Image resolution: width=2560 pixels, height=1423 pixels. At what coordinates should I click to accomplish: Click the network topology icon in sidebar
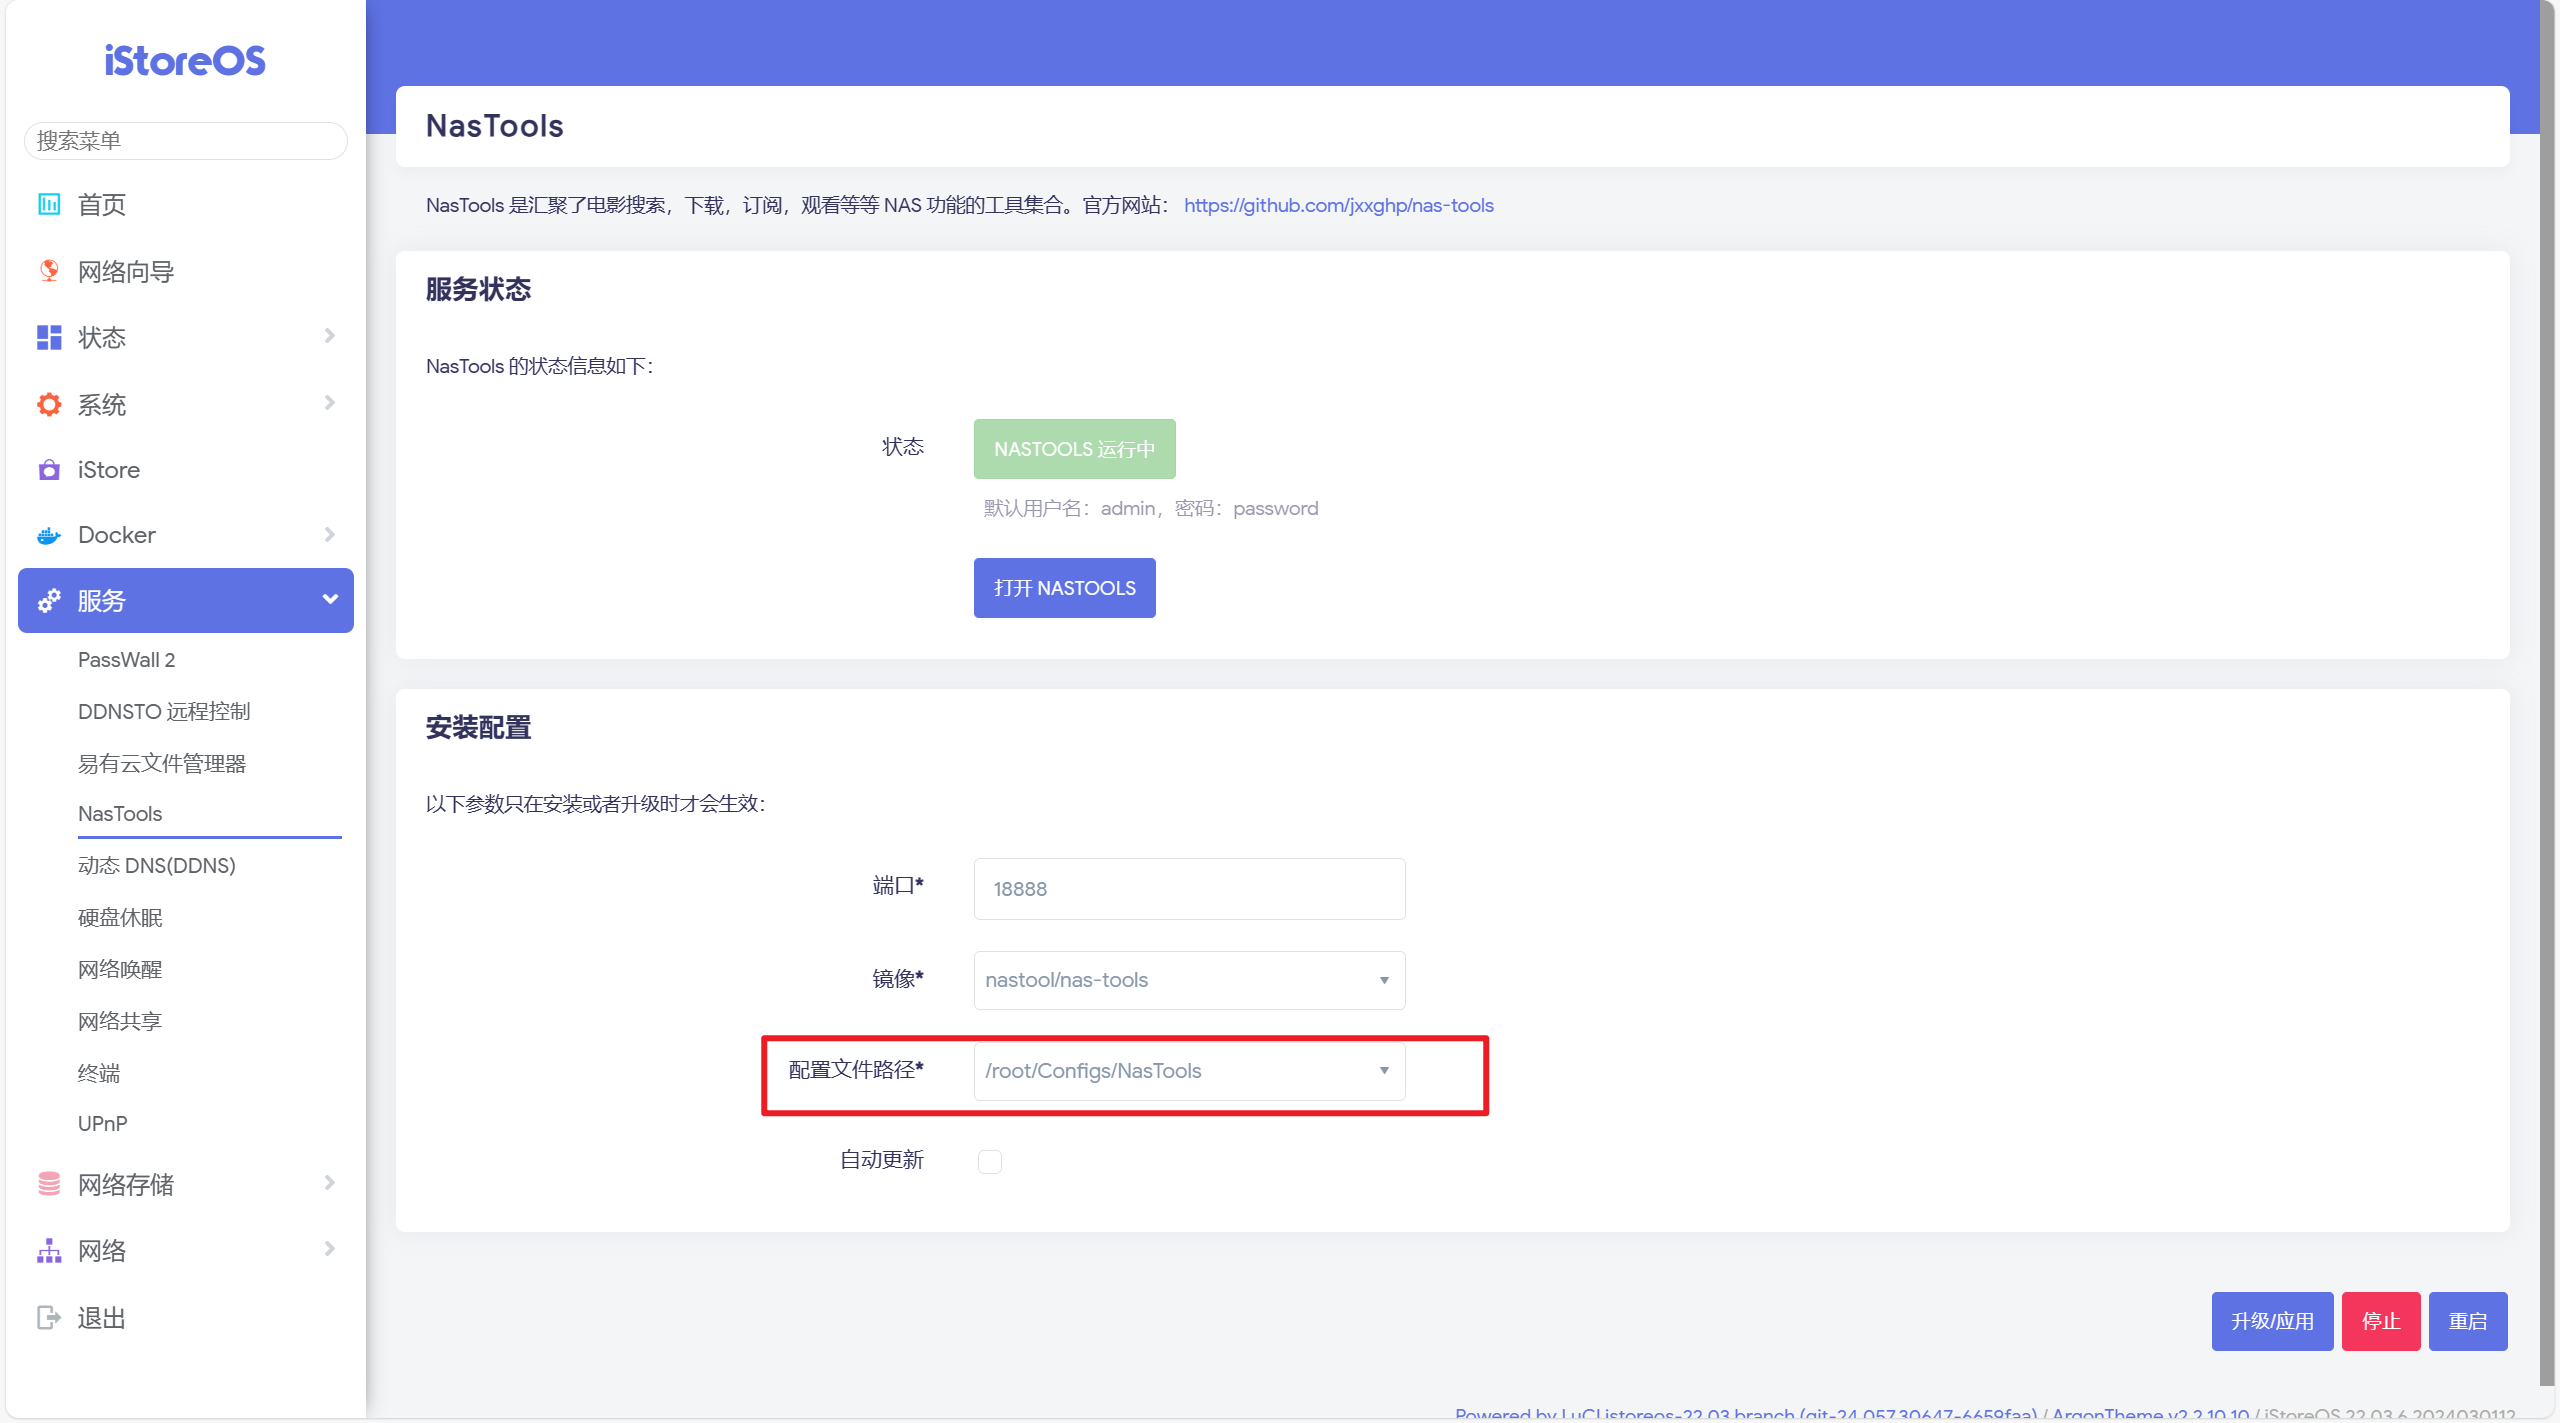point(48,1251)
